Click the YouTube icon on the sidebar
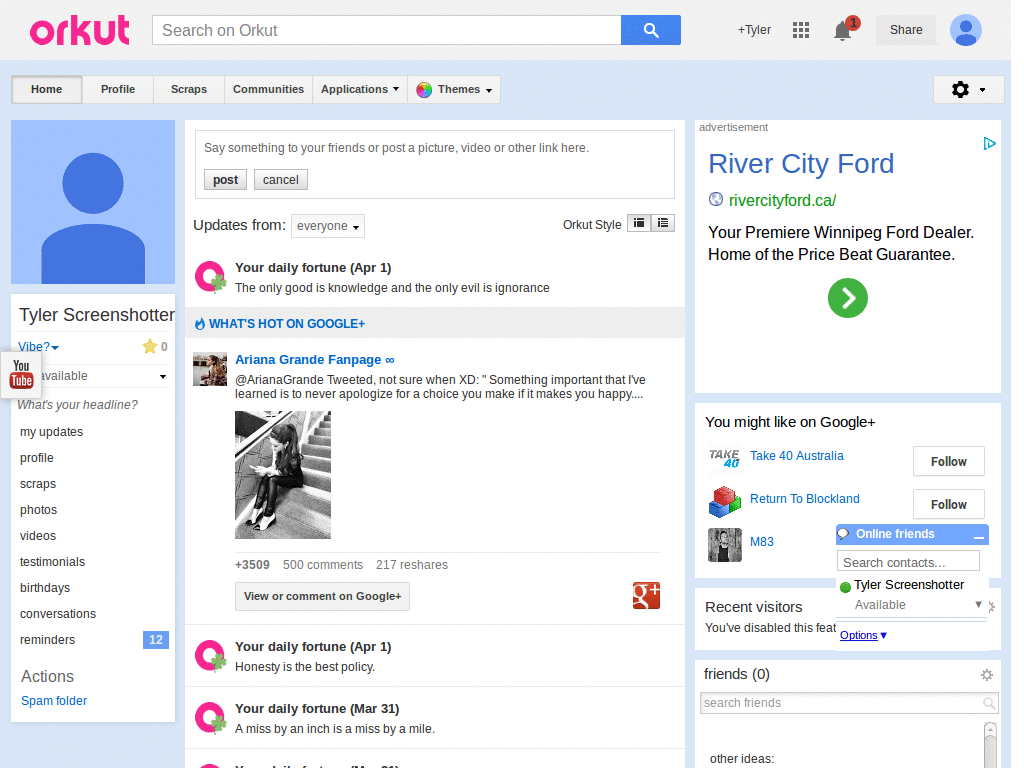Screen dimensions: 1024x768 click(x=21, y=374)
